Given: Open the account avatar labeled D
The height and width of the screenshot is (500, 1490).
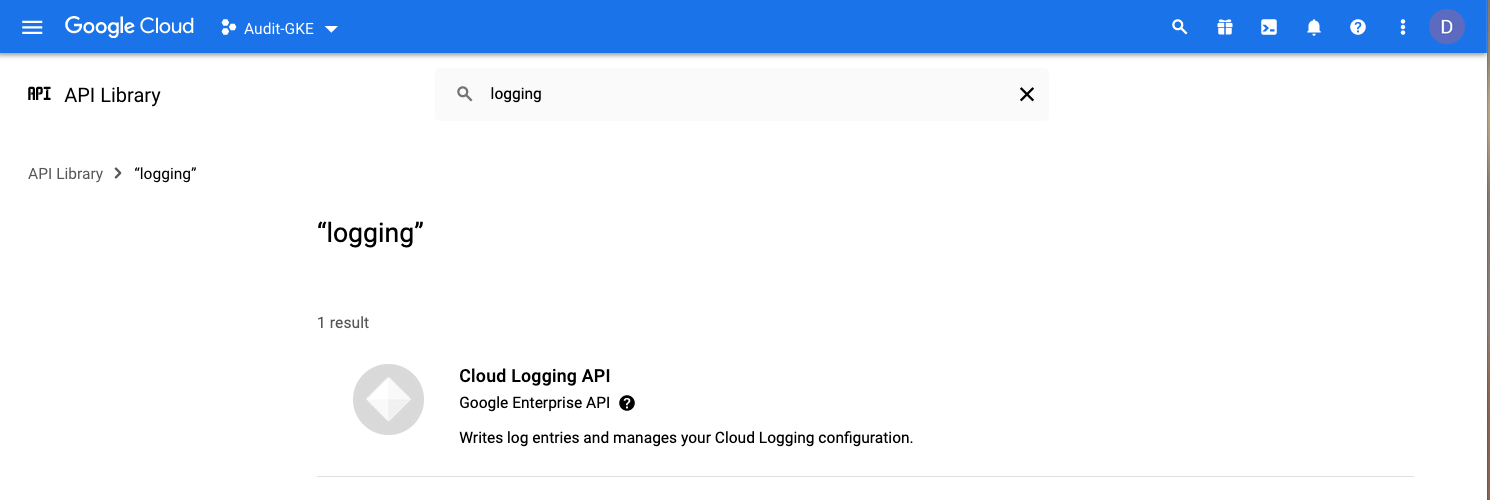Looking at the screenshot, I should click(x=1446, y=27).
